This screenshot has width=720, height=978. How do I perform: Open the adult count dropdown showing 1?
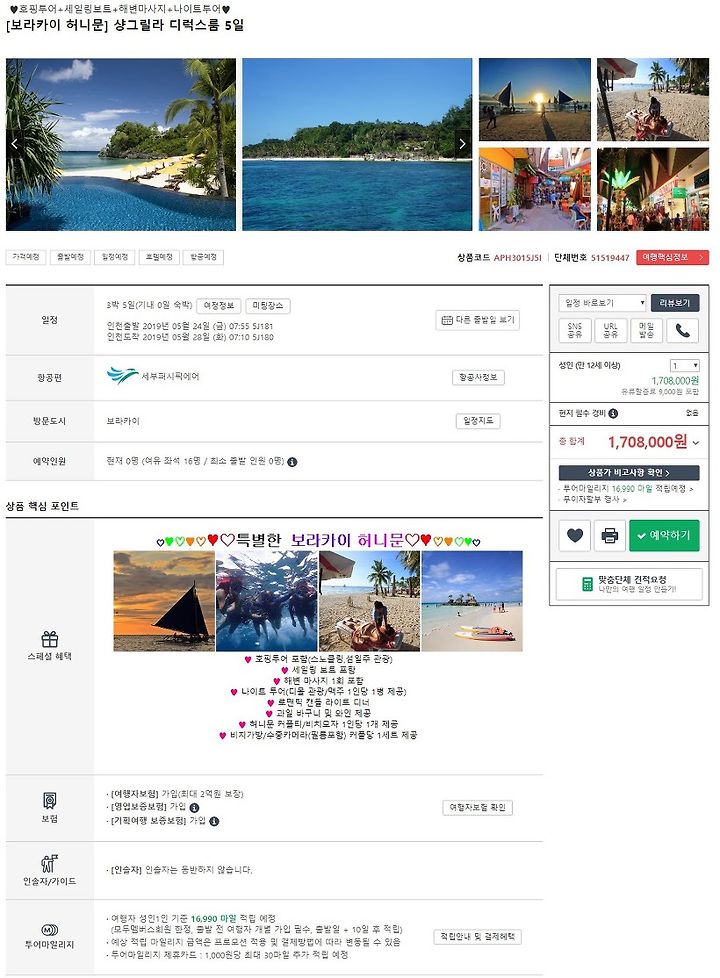tap(684, 366)
